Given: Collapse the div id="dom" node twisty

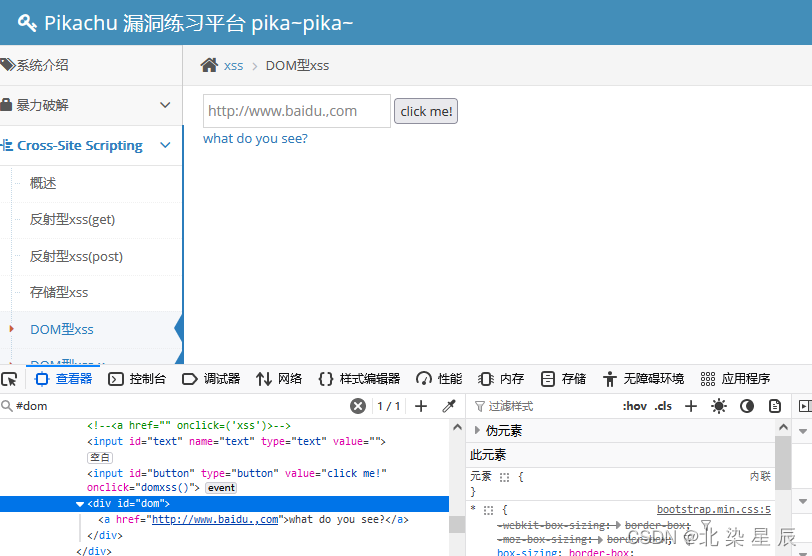Looking at the screenshot, I should pyautogui.click(x=80, y=504).
